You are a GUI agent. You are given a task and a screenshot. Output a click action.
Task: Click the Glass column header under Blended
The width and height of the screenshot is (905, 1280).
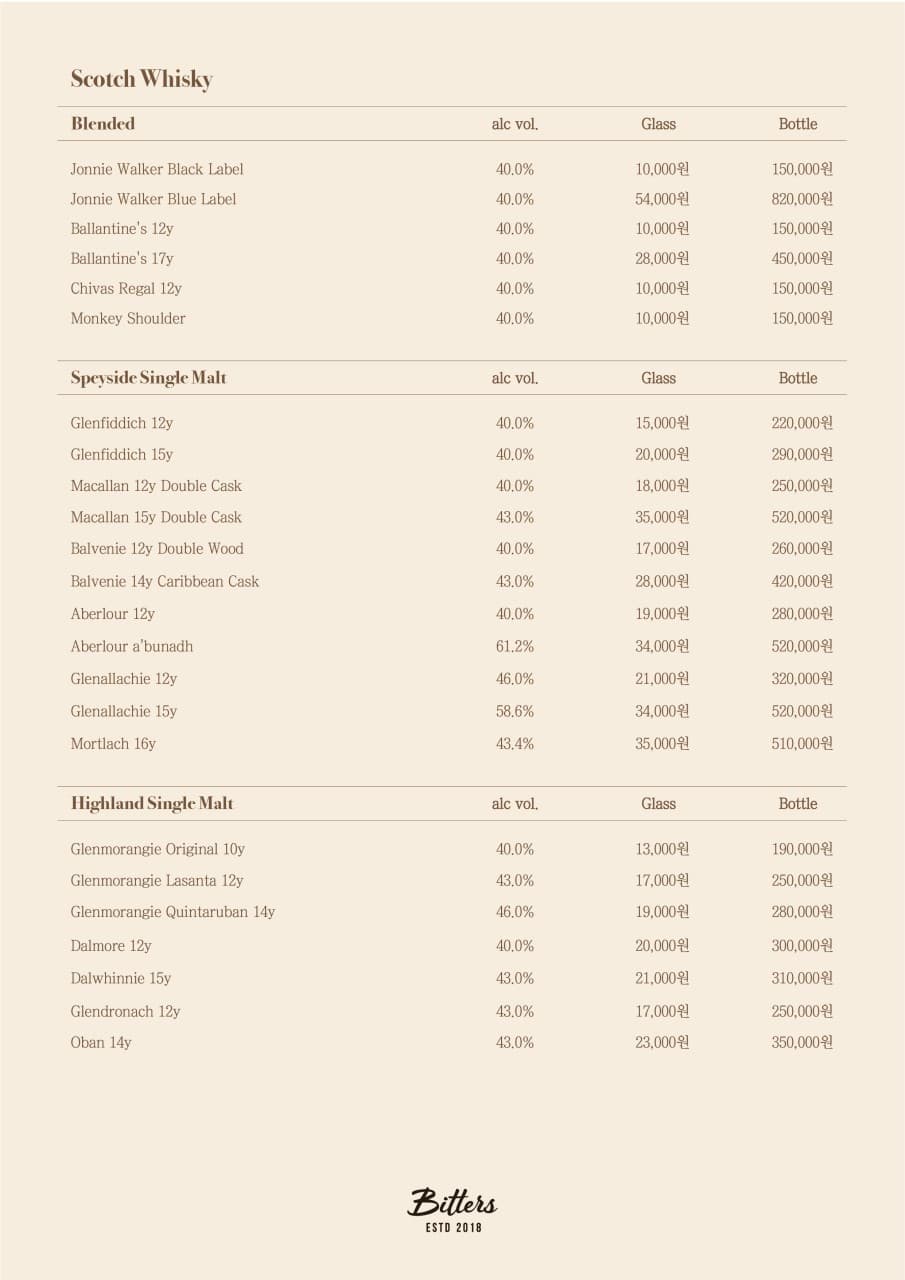click(x=659, y=124)
